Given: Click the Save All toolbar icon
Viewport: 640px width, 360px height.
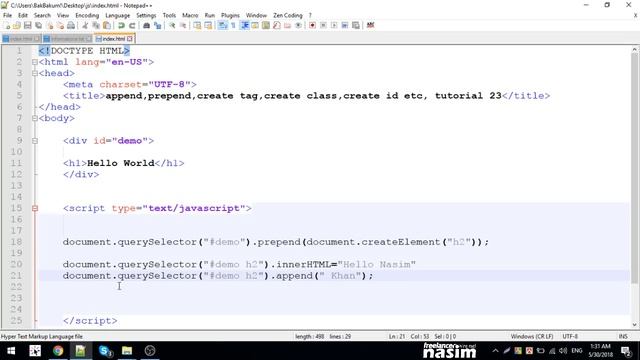Looking at the screenshot, I should (x=38, y=25).
